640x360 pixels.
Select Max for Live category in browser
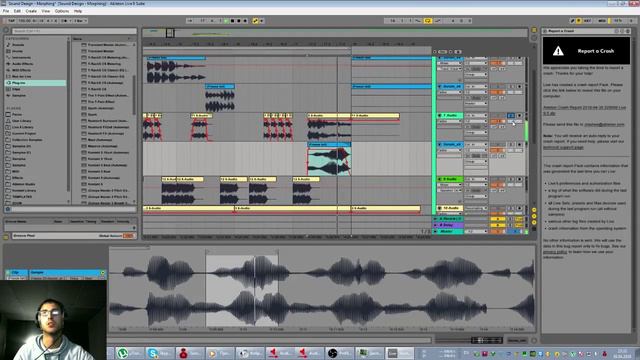(x=21, y=76)
